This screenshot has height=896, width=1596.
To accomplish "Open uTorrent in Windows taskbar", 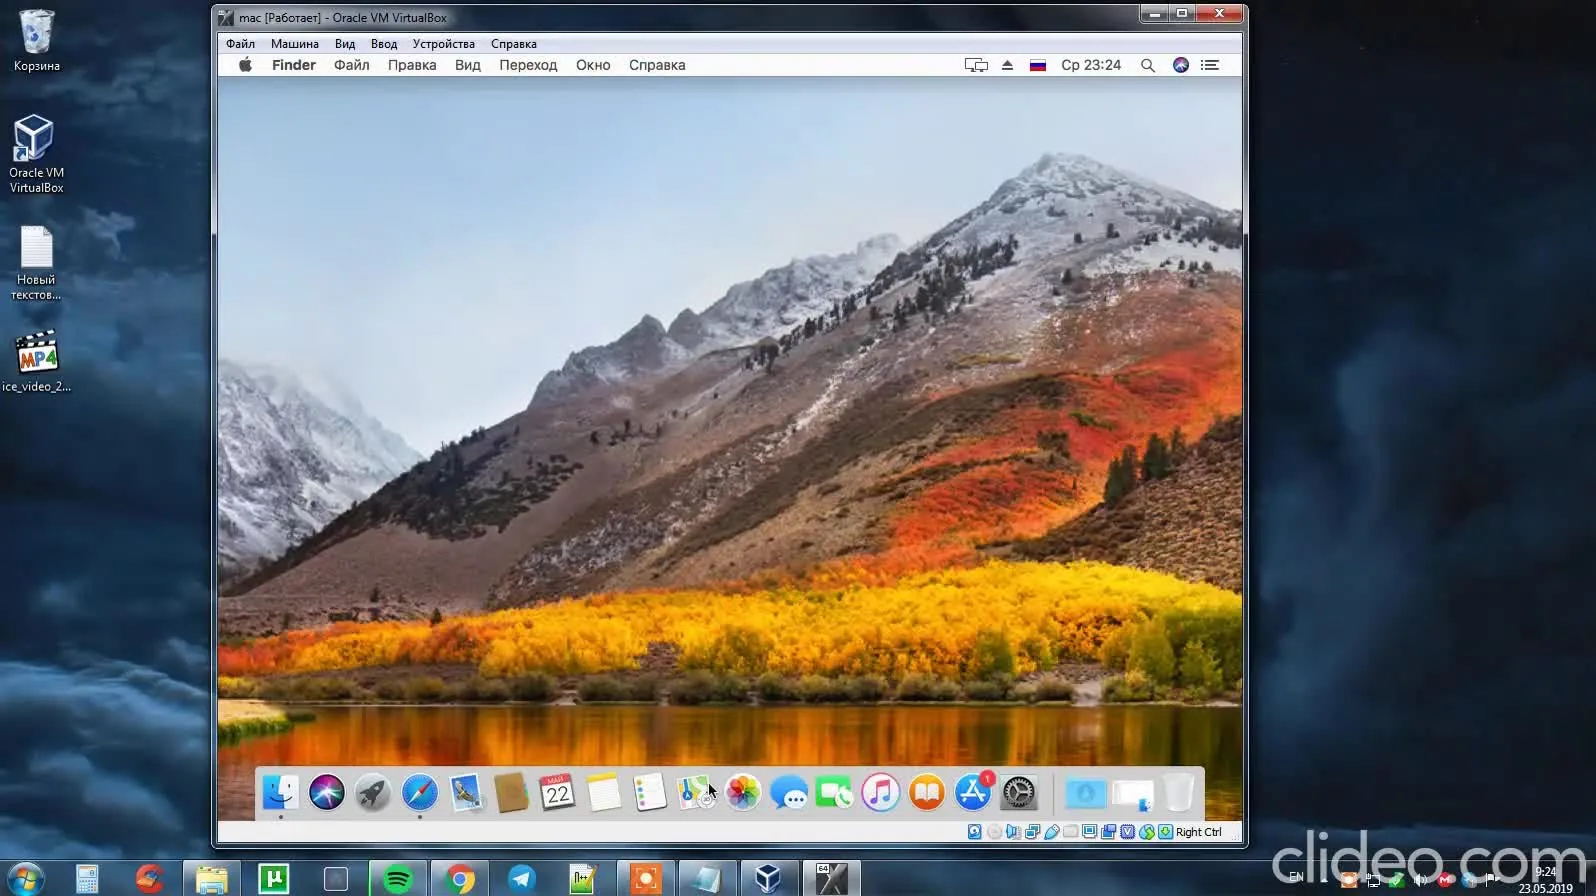I will point(273,879).
